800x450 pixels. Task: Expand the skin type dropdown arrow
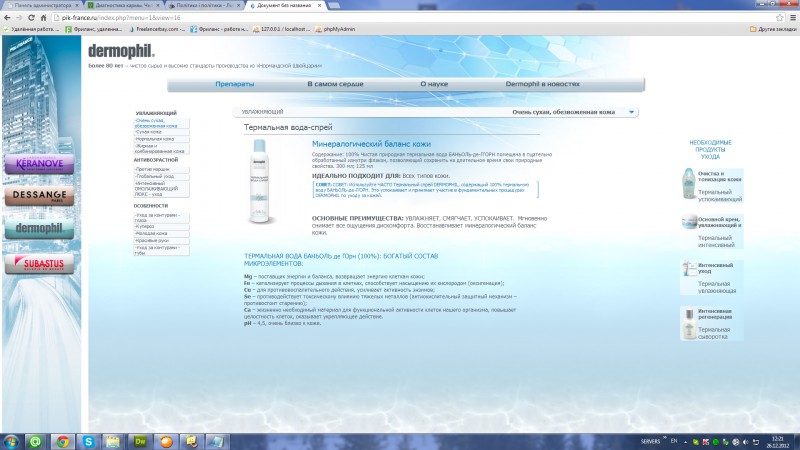[631, 112]
